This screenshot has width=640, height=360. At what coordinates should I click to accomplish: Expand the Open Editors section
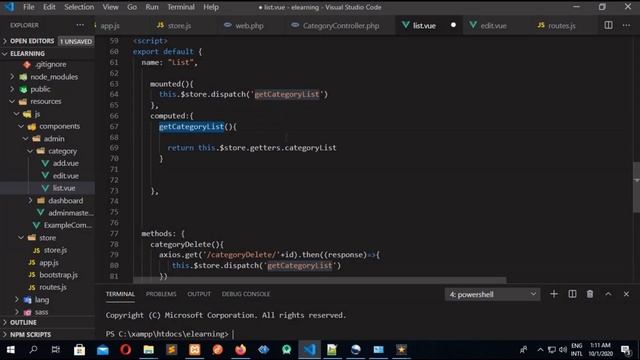47,41
